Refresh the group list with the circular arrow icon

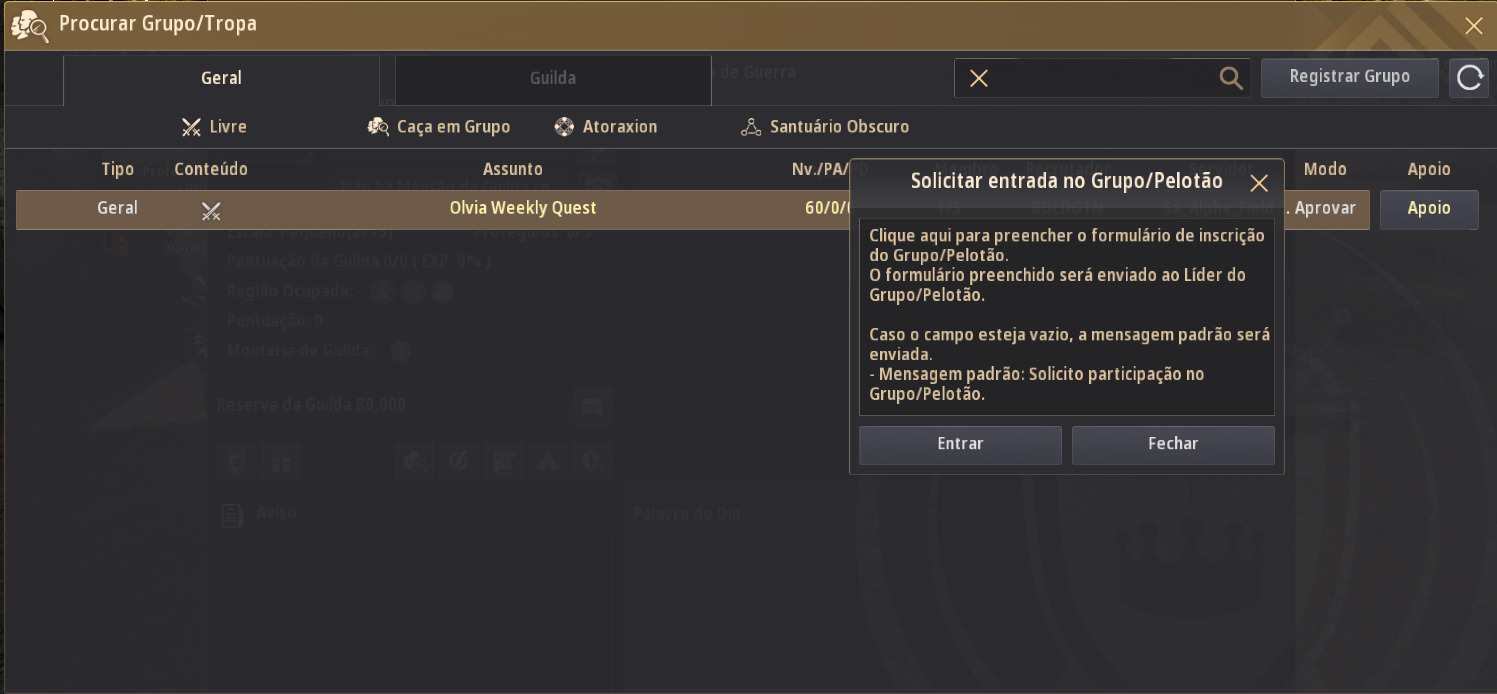(1469, 78)
